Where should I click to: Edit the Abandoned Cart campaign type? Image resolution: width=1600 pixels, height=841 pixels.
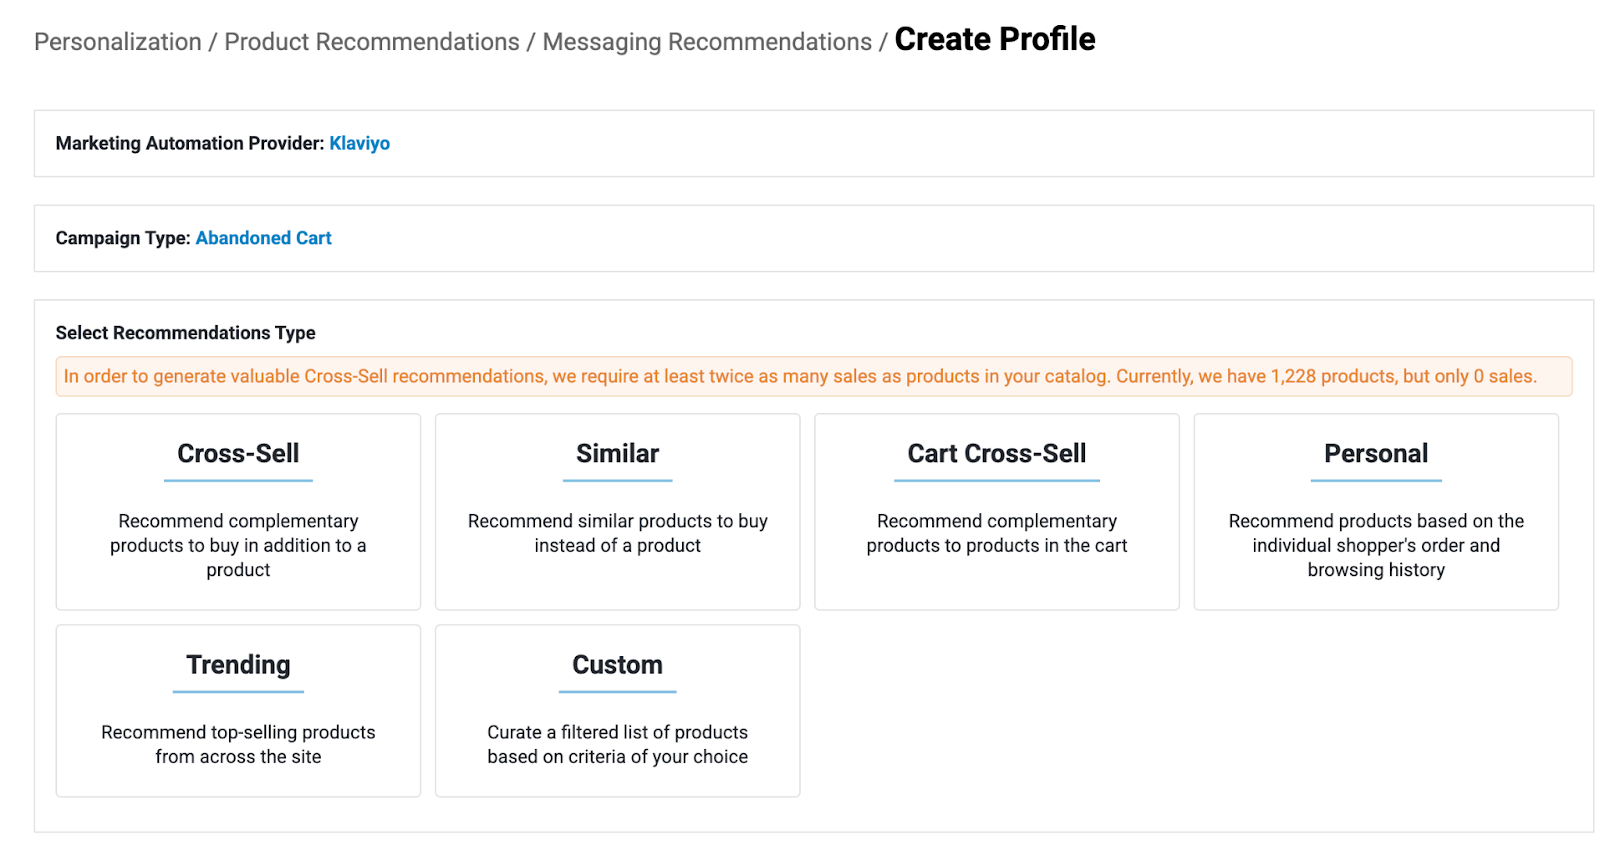[x=263, y=238]
